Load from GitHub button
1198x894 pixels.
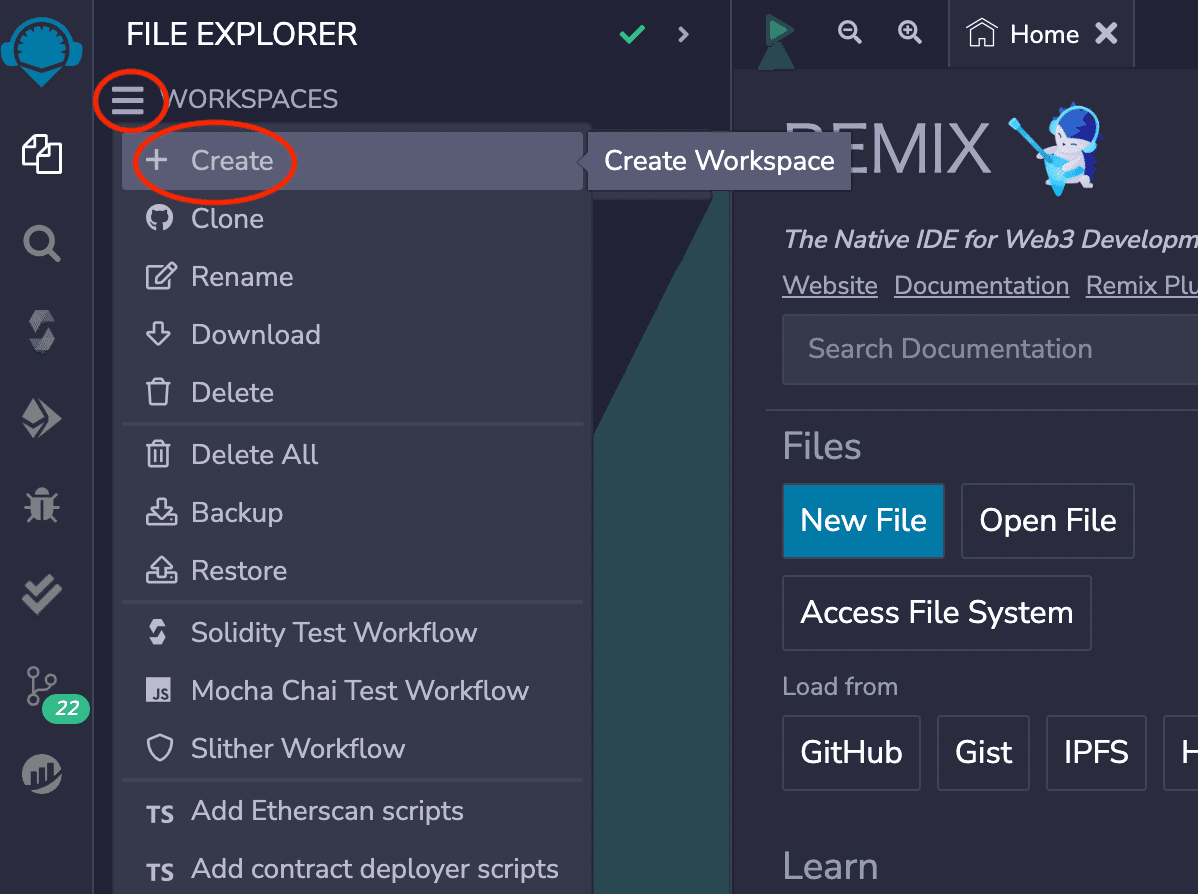coord(851,753)
